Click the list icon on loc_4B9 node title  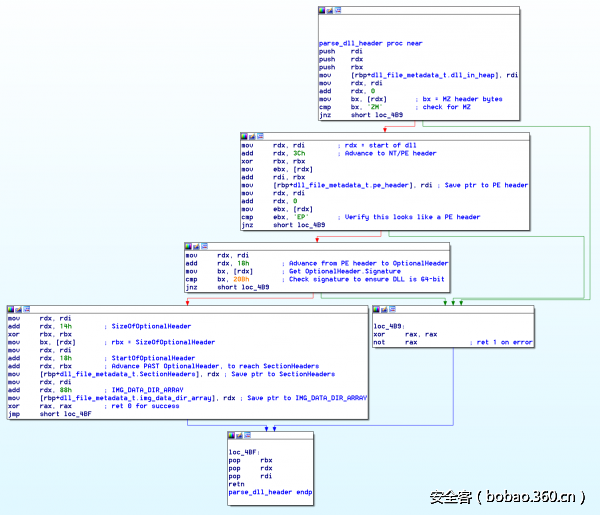391,309
